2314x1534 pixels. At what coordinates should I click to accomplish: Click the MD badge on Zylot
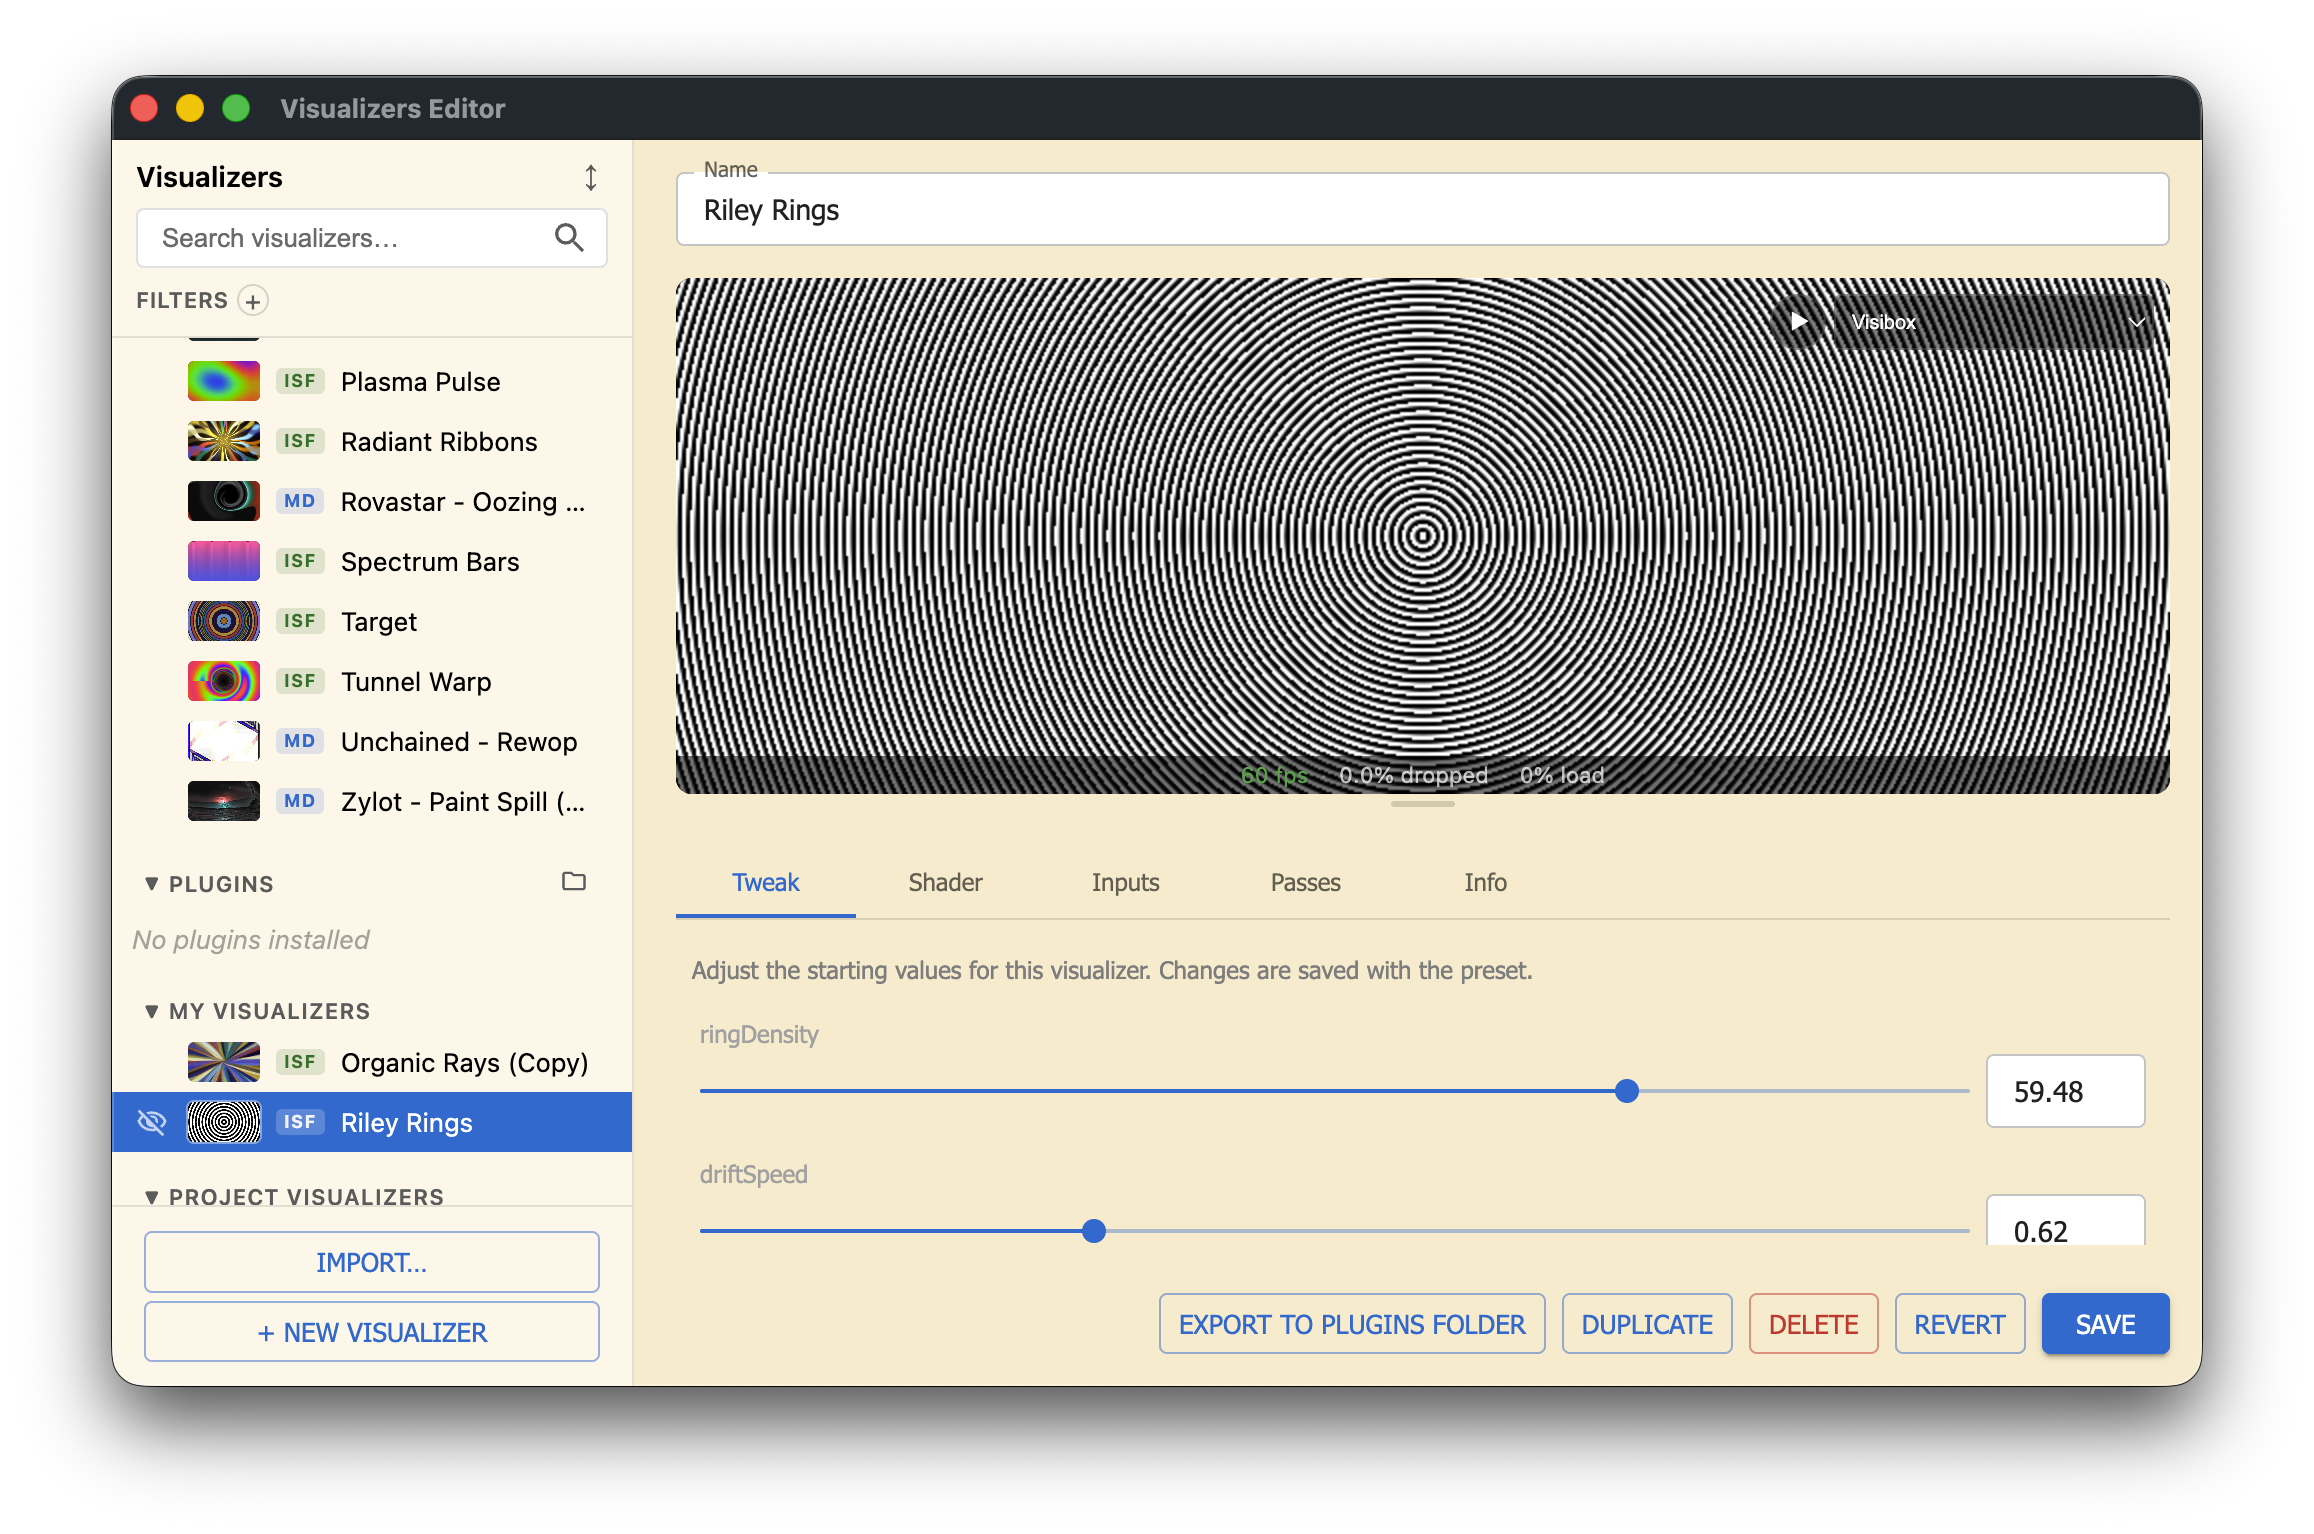[x=300, y=801]
